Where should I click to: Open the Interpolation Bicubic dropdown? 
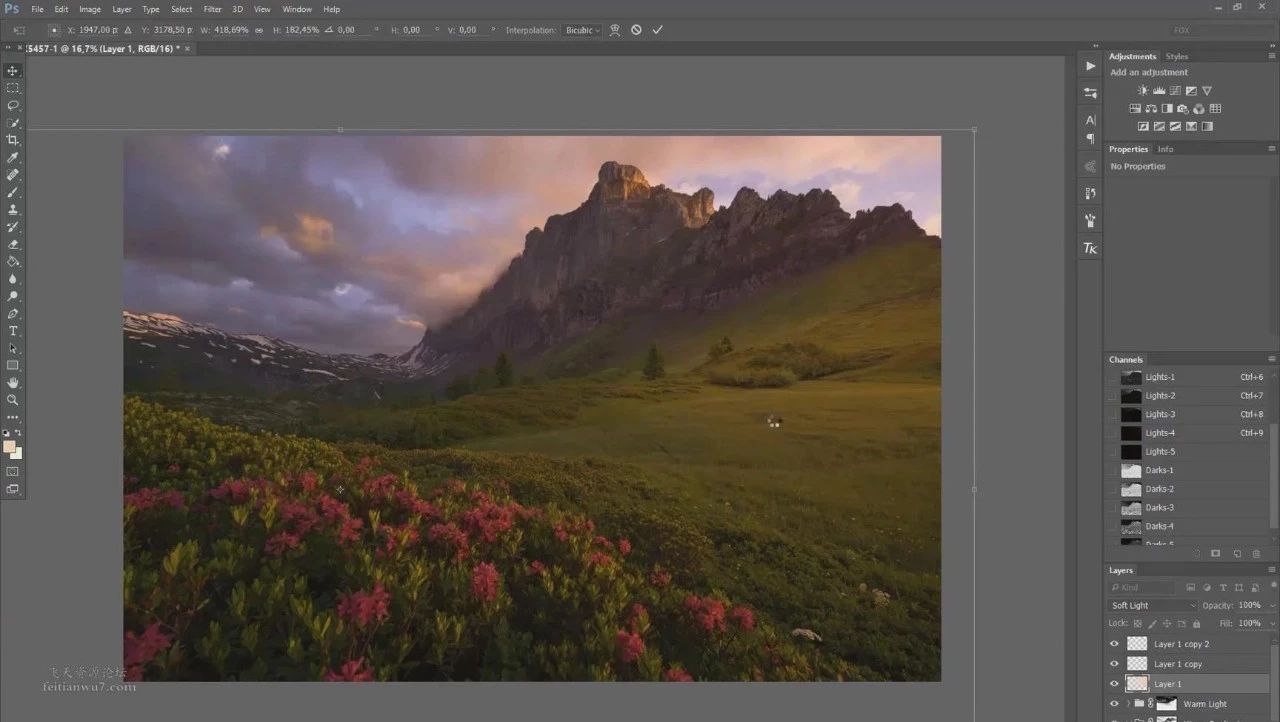coord(582,30)
